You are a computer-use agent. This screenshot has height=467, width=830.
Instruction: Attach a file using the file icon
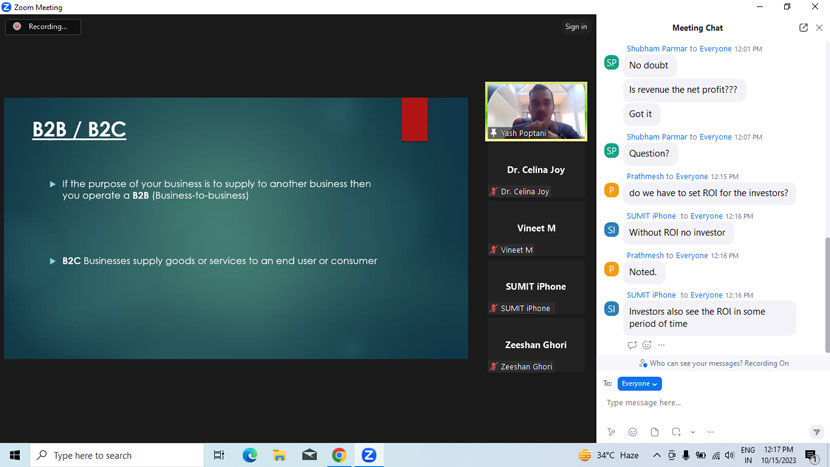[655, 432]
